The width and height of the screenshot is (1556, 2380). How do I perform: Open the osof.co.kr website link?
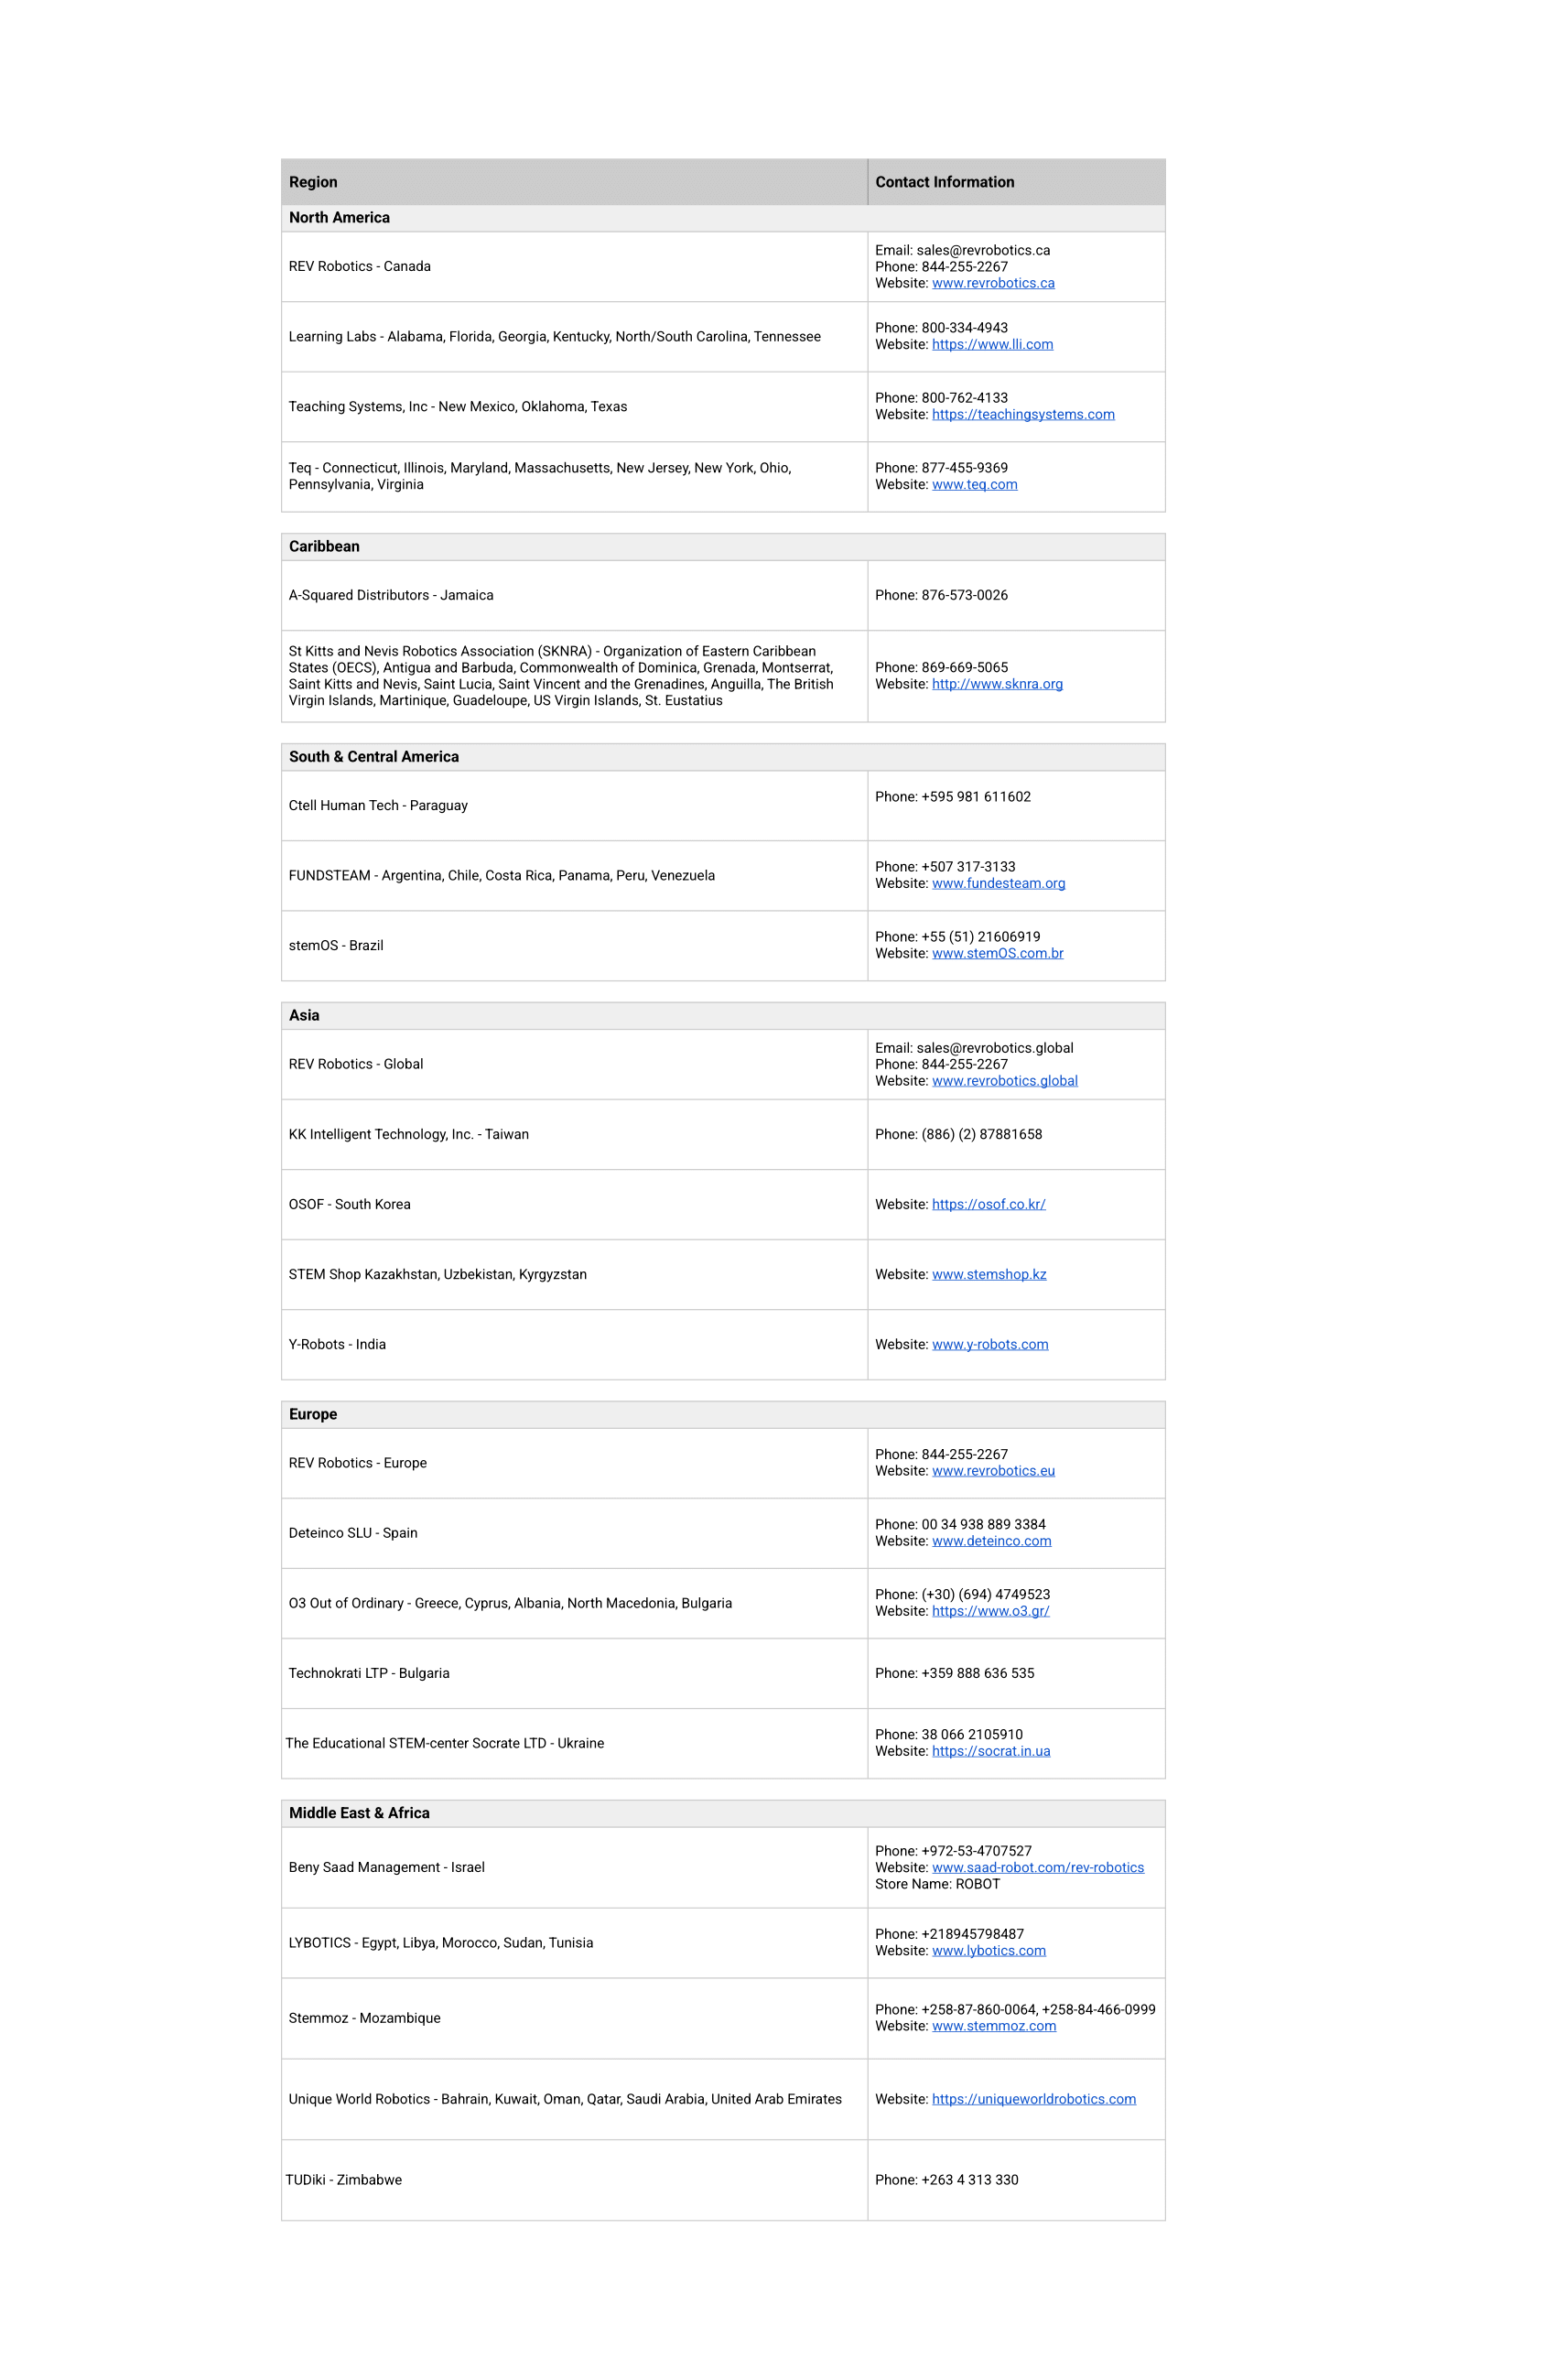point(988,1204)
